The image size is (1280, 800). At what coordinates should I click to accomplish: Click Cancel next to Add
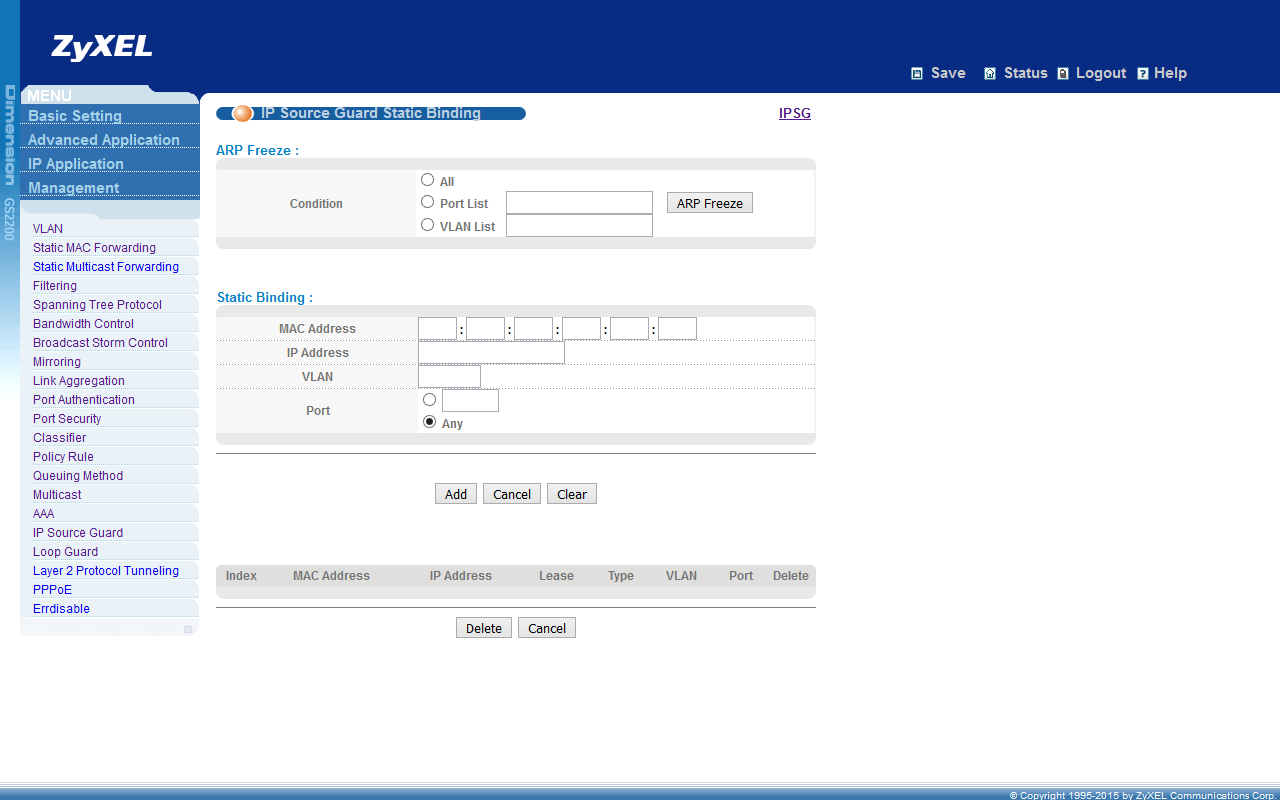[512, 494]
